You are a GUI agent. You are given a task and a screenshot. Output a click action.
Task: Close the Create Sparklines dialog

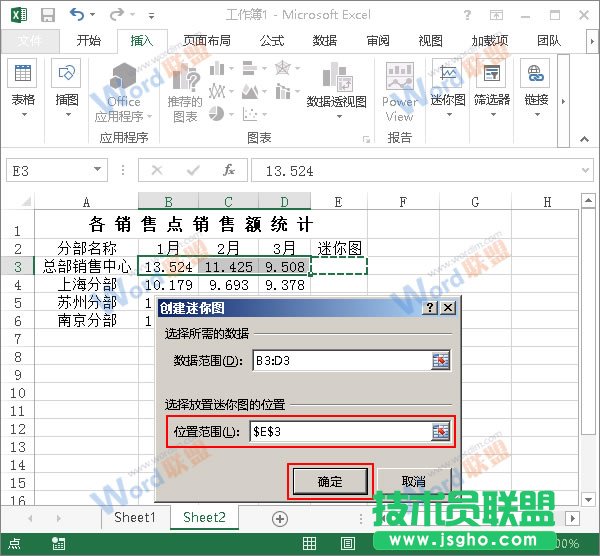click(448, 307)
